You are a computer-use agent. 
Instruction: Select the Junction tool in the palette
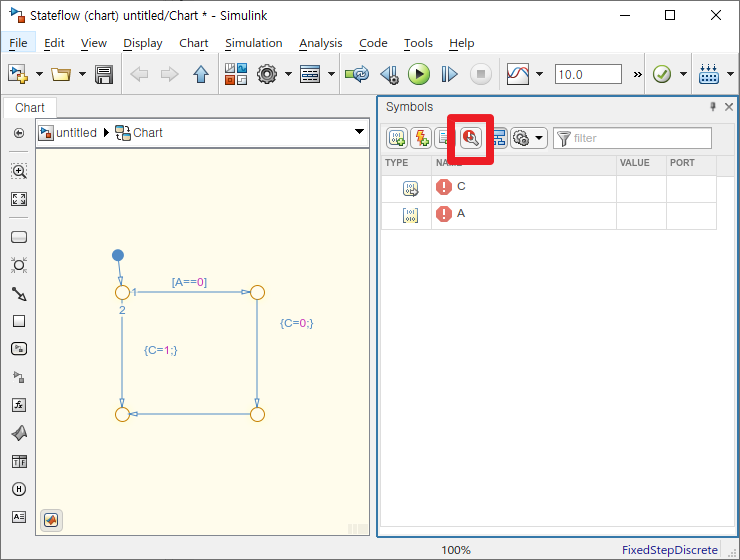pos(19,265)
